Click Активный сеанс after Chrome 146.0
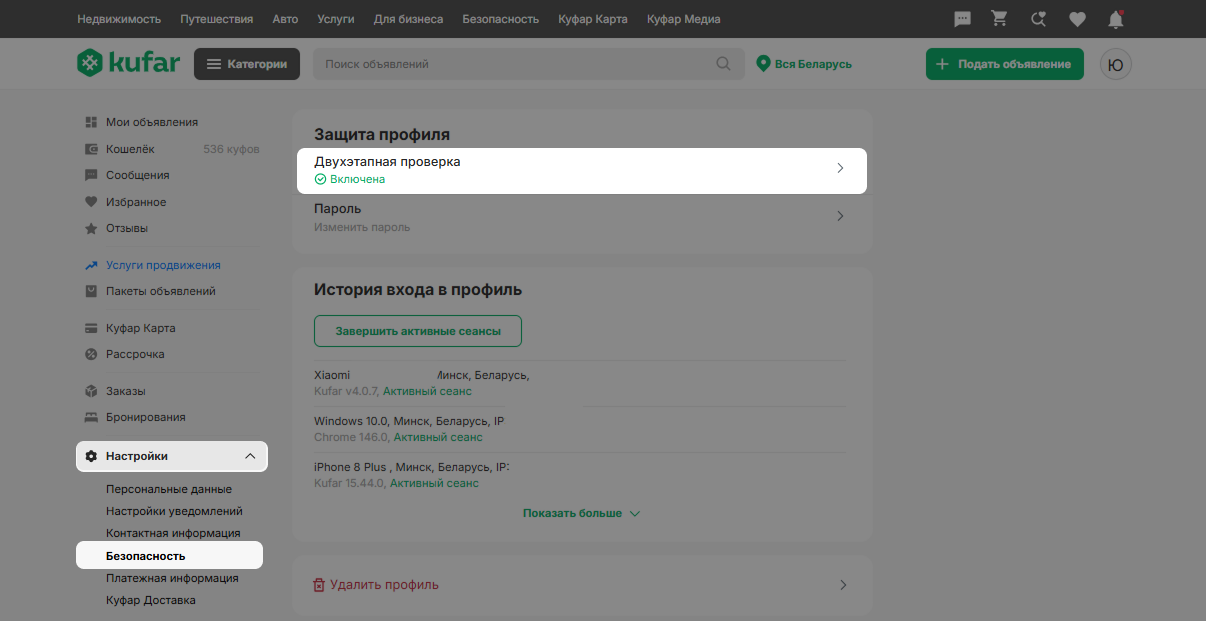The height and width of the screenshot is (621, 1206). coord(438,437)
